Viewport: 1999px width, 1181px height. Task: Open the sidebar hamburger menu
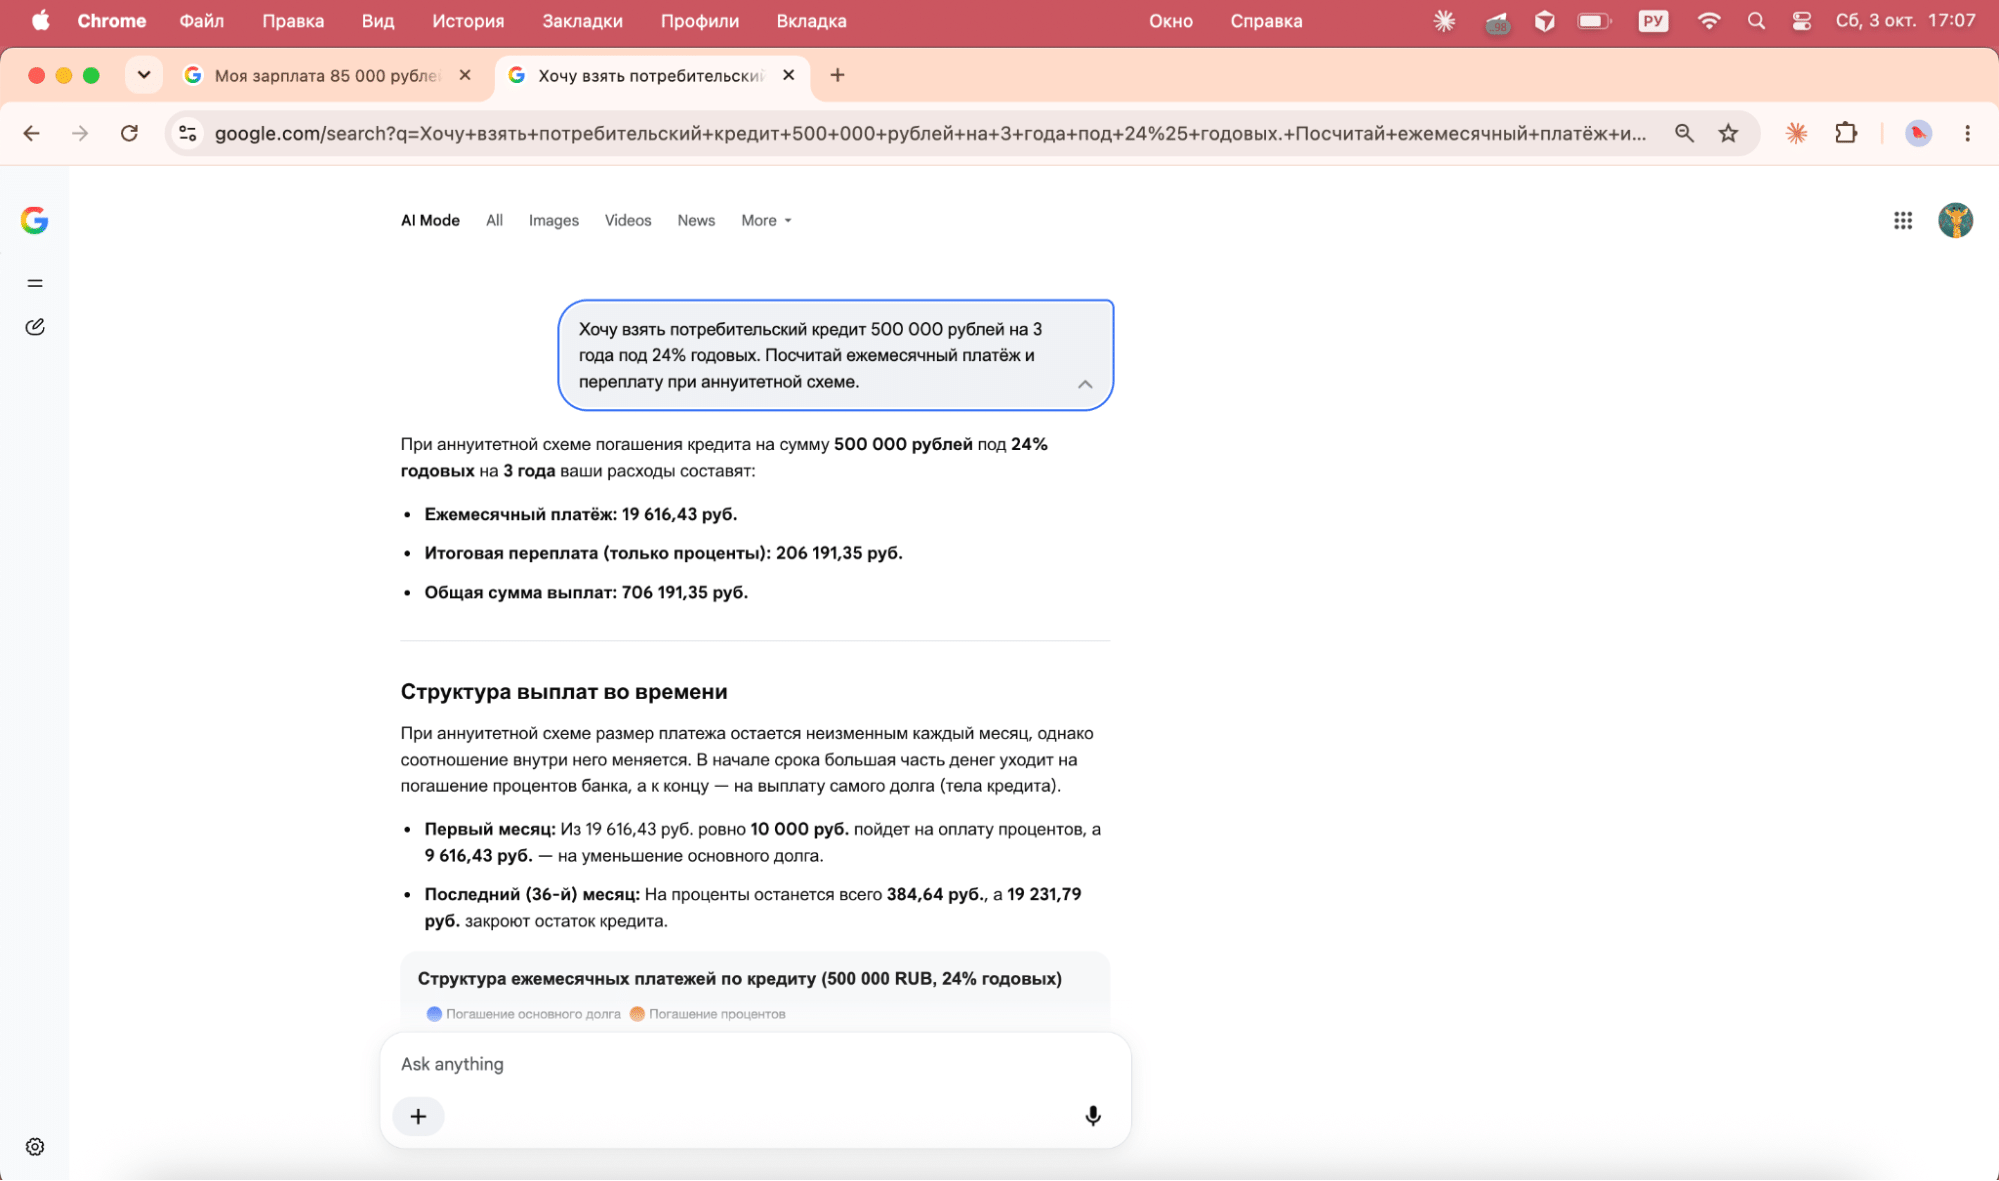point(35,283)
